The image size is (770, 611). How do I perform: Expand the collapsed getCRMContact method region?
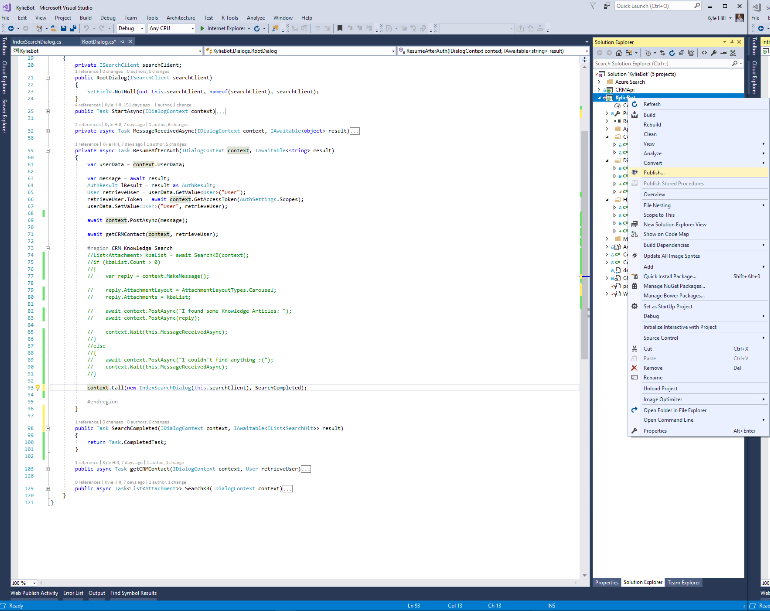[50, 467]
